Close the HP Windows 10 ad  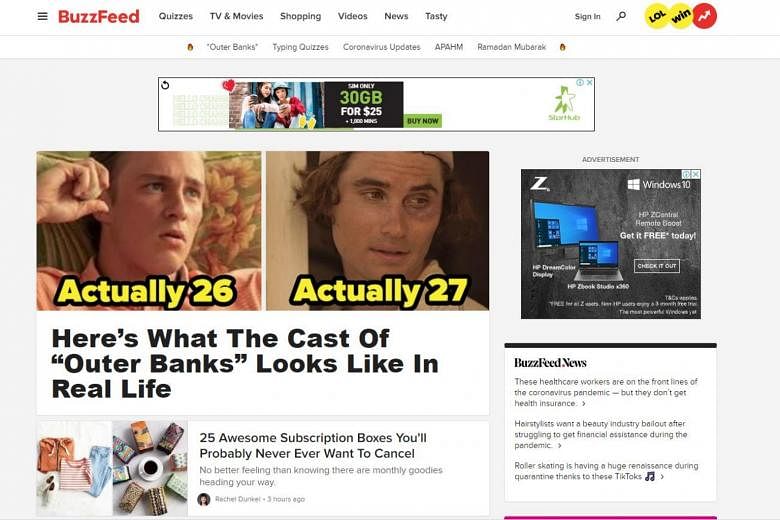696,174
